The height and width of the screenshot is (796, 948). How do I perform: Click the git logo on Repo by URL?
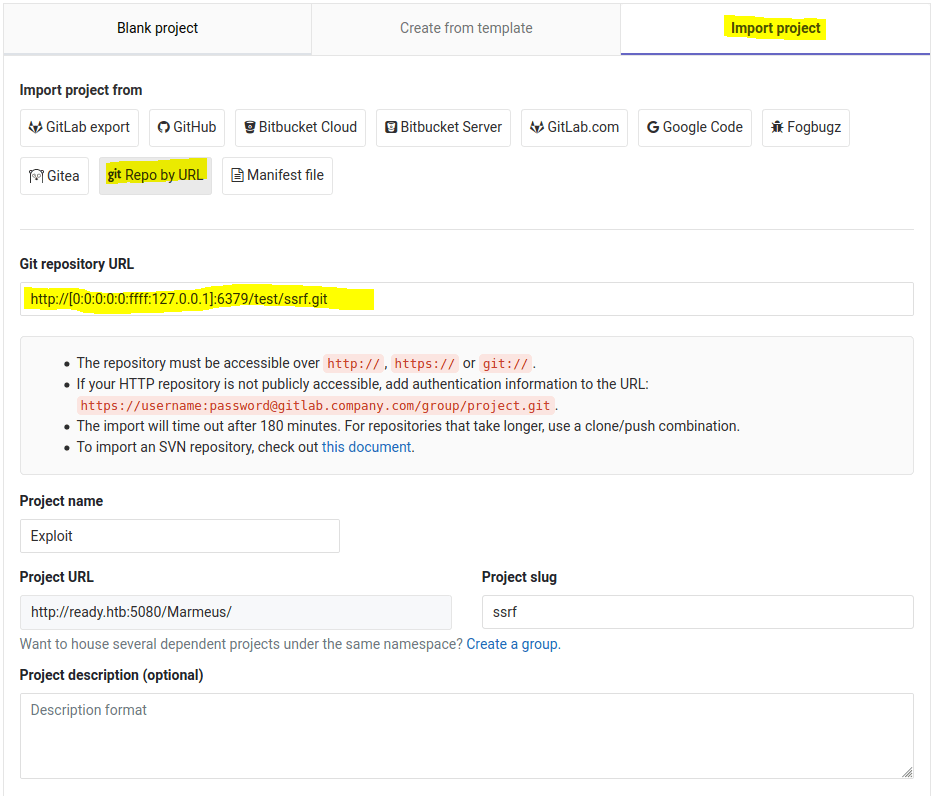click(114, 175)
